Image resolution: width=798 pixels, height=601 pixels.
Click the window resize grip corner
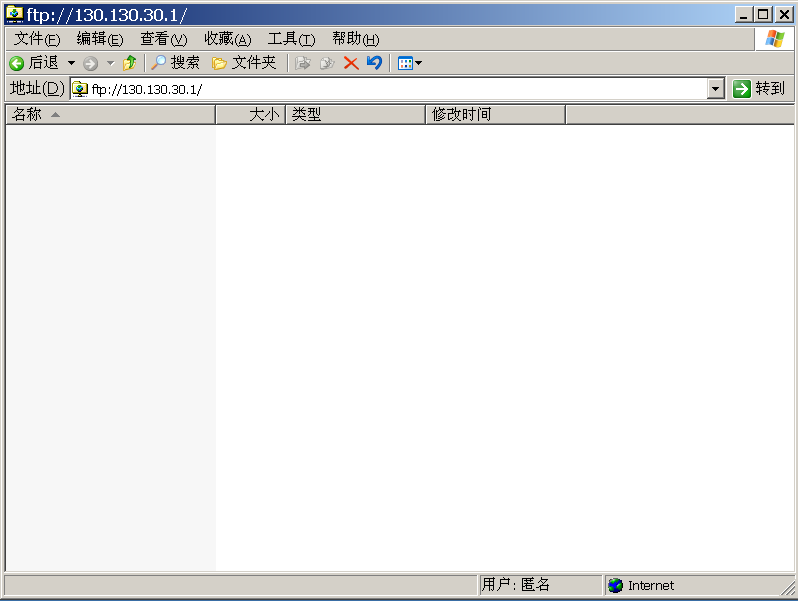tap(788, 588)
